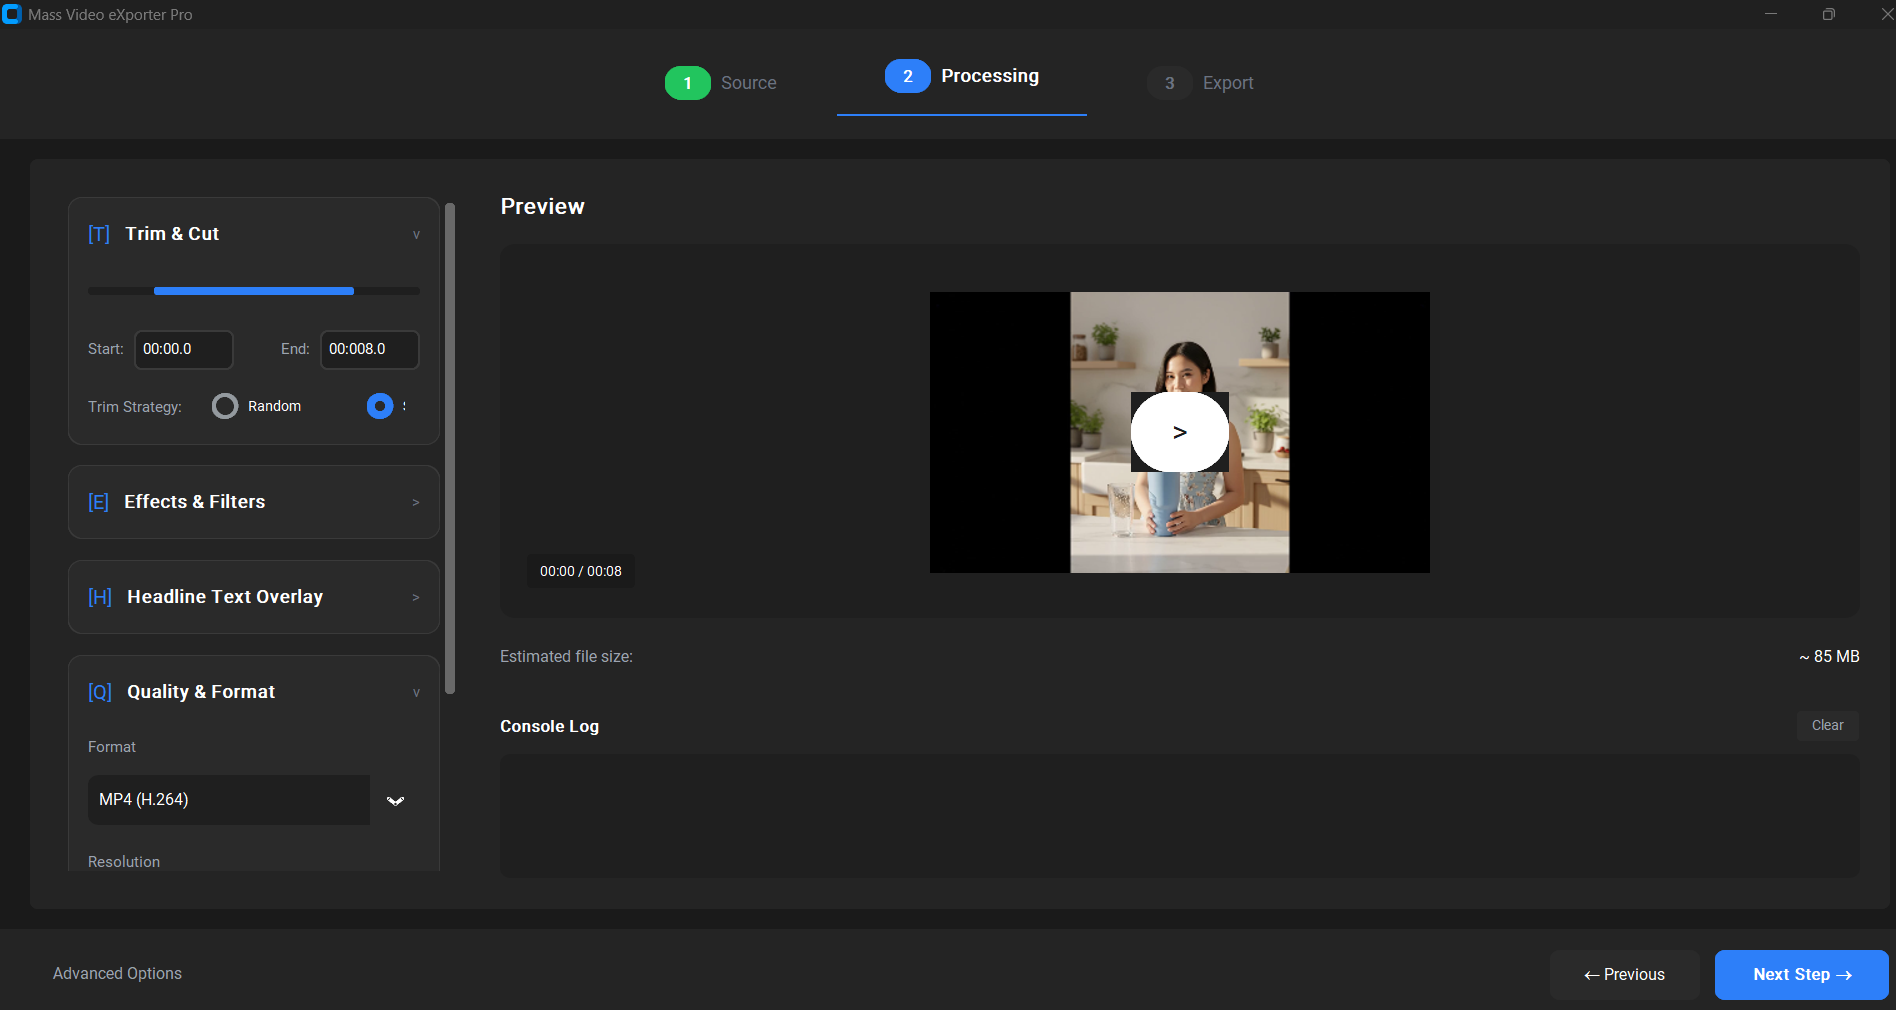Screen dimensions: 1896x1010
Task: Click the [E] Effects & Filters icon
Action: pos(97,502)
